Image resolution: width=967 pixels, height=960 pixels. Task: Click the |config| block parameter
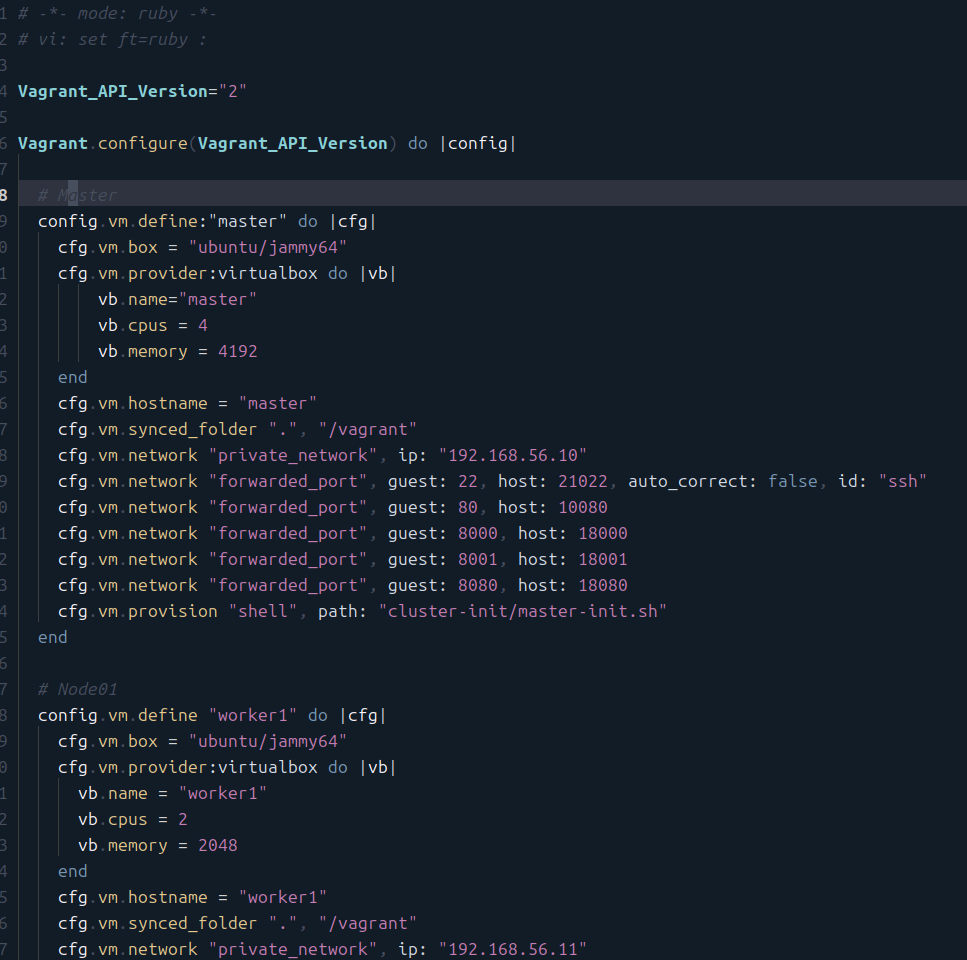click(x=477, y=143)
